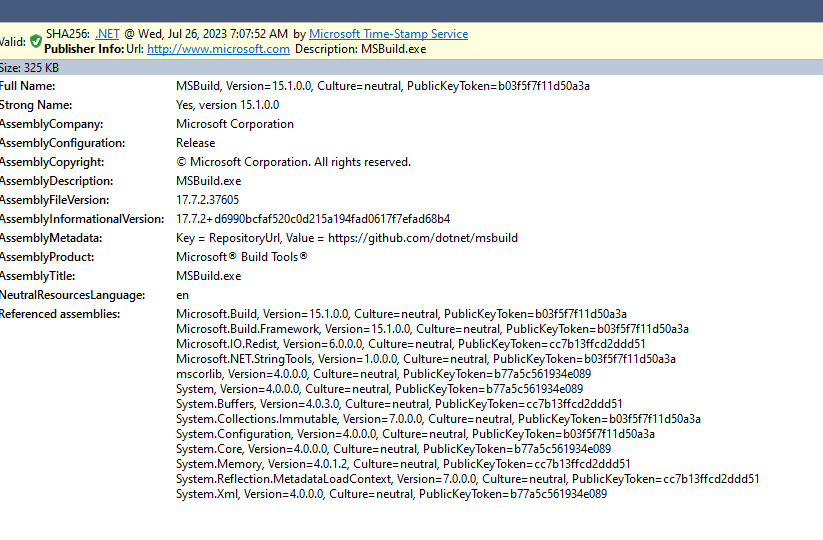Select the 'AssemblyProduct:' label
This screenshot has width=823, height=540.
pos(47,257)
